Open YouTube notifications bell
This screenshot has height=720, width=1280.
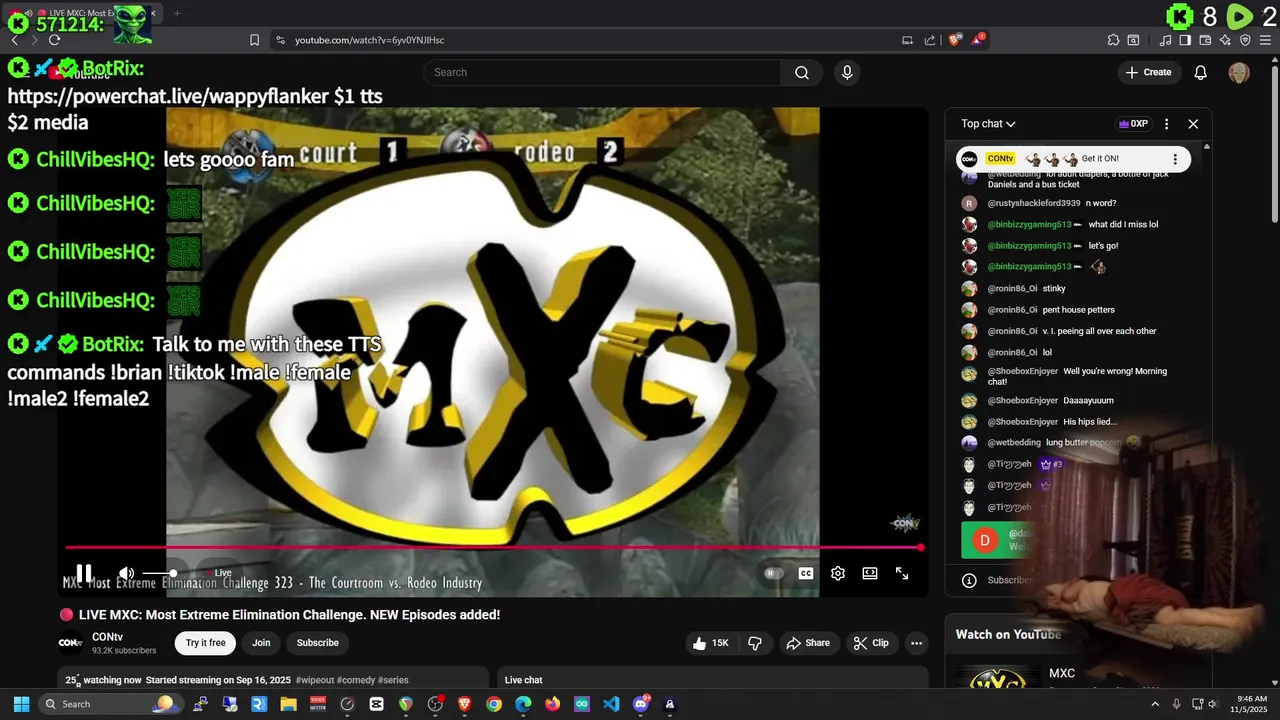tap(1201, 72)
